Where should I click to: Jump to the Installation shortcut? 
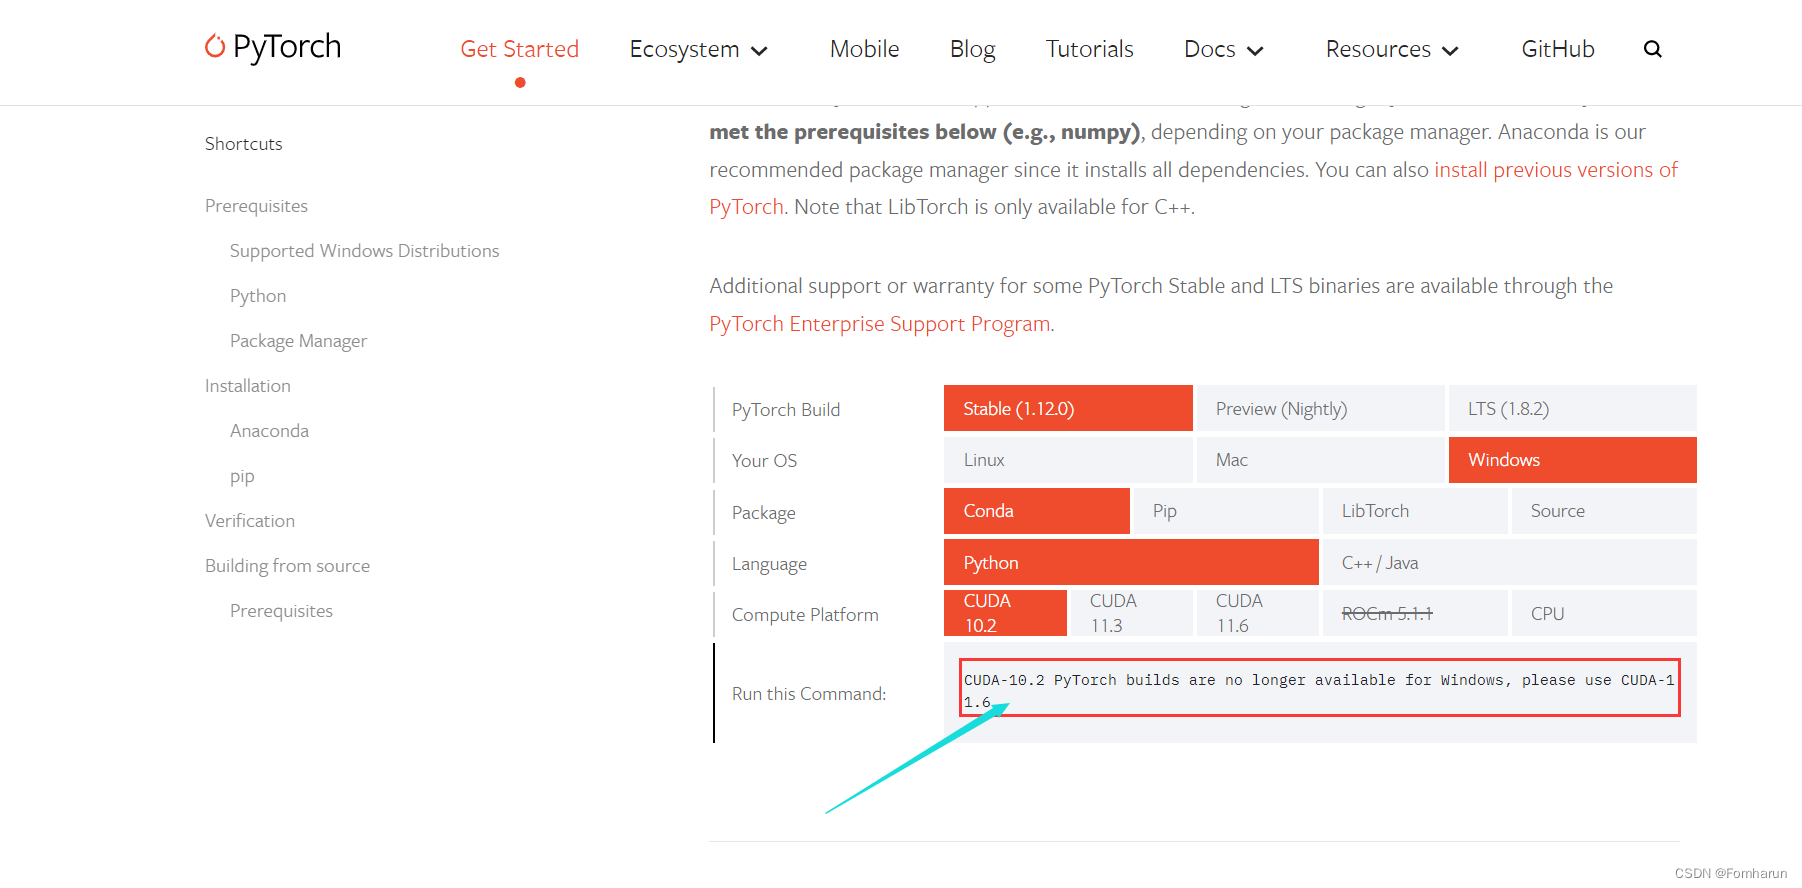pos(248,386)
